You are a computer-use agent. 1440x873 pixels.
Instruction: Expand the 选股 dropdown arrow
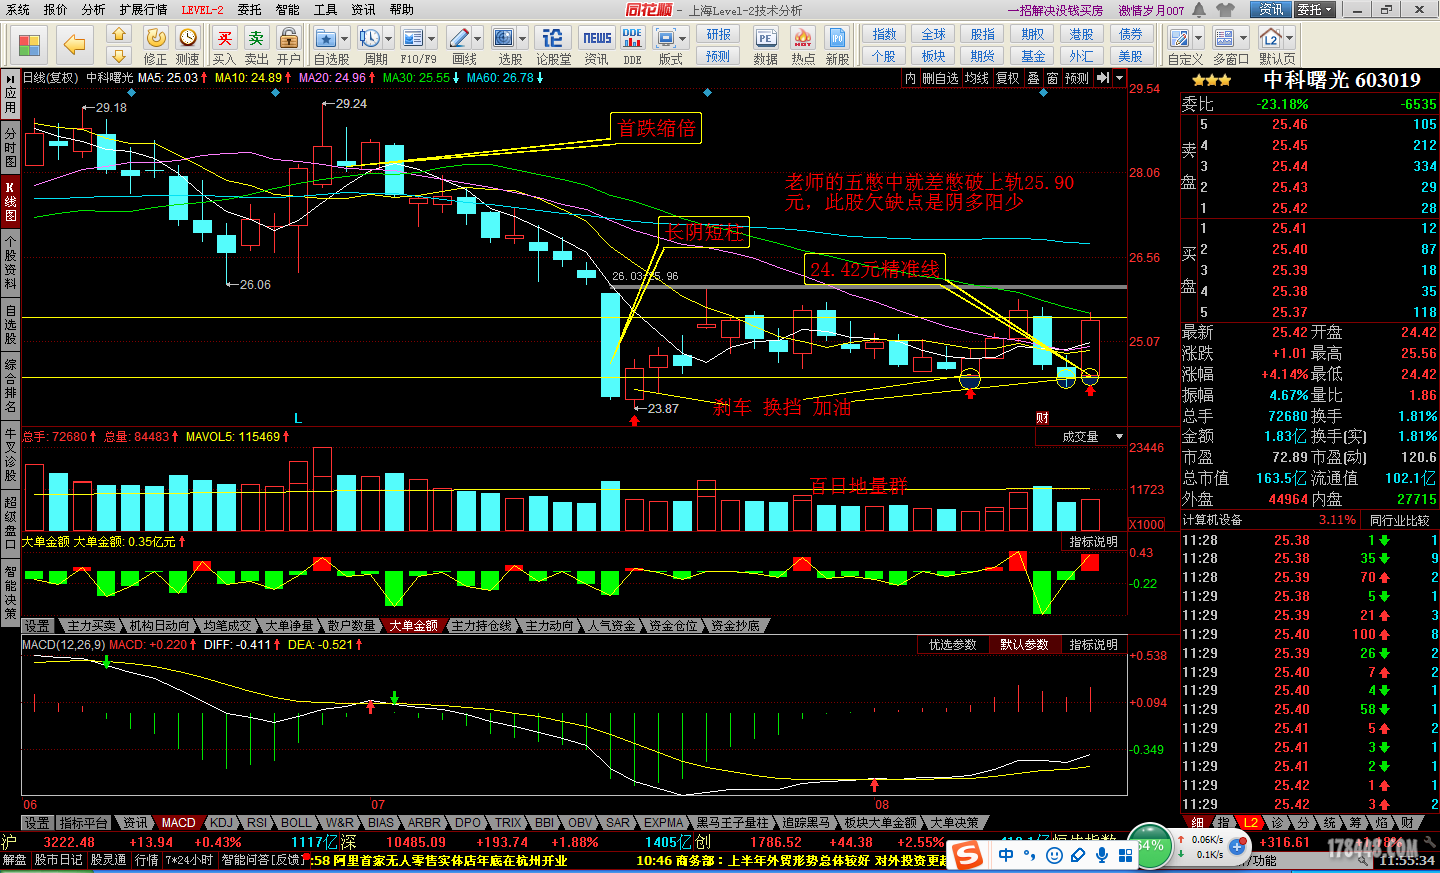(522, 39)
